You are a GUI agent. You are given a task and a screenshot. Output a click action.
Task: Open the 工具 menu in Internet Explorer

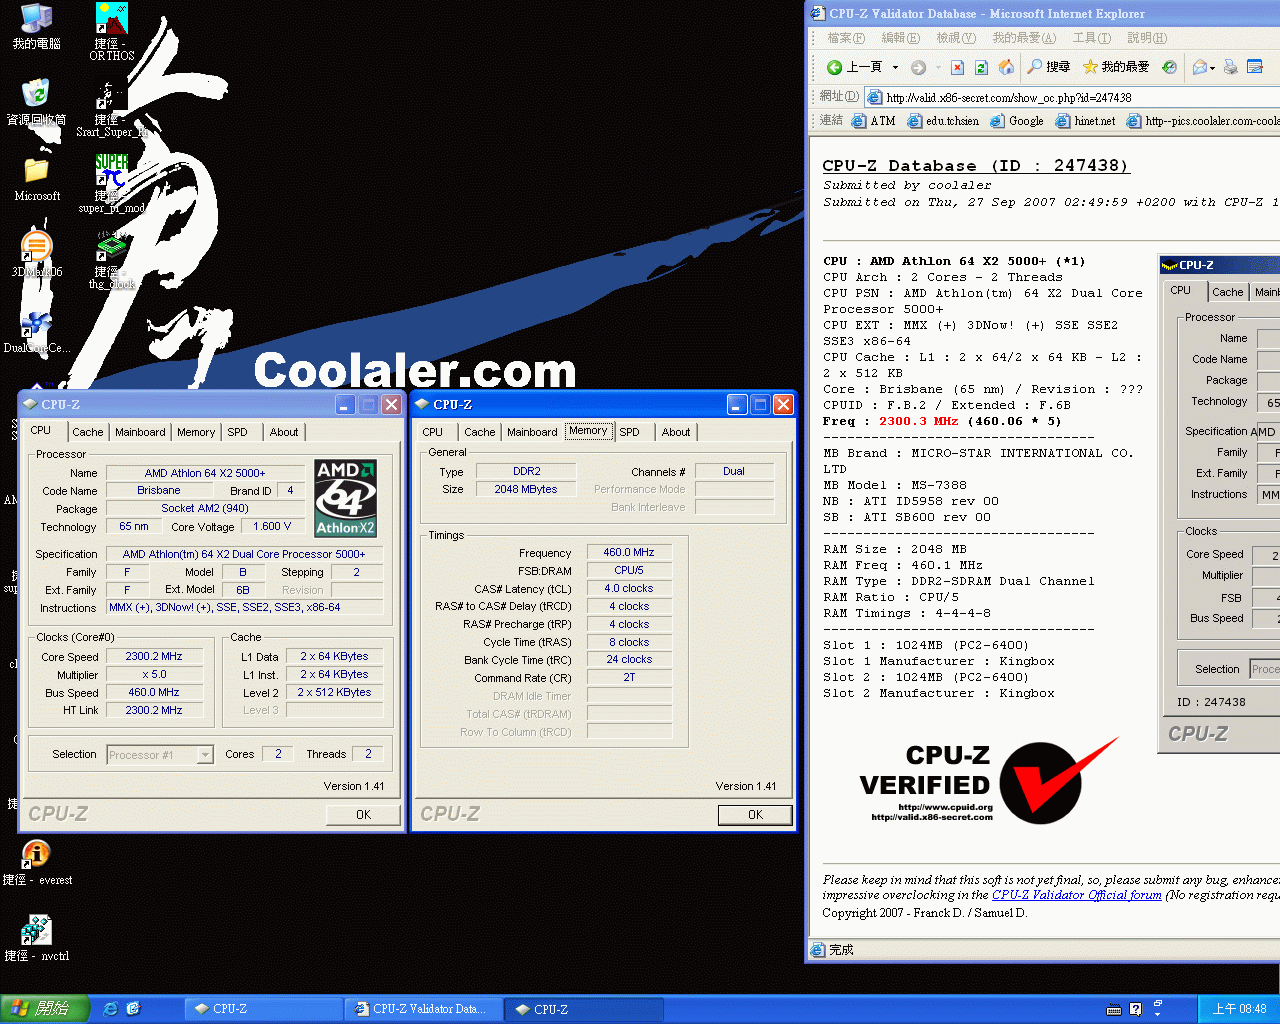tap(1091, 38)
